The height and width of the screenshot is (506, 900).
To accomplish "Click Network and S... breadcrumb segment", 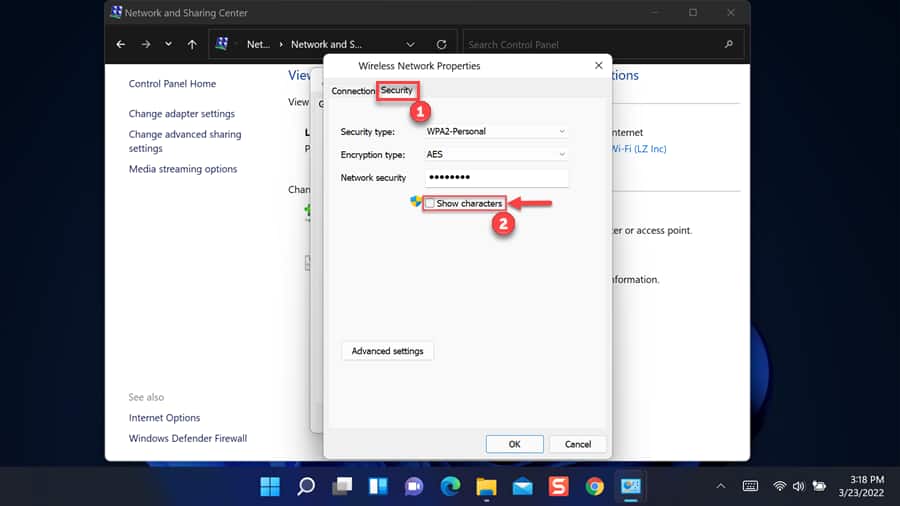I will tap(326, 44).
